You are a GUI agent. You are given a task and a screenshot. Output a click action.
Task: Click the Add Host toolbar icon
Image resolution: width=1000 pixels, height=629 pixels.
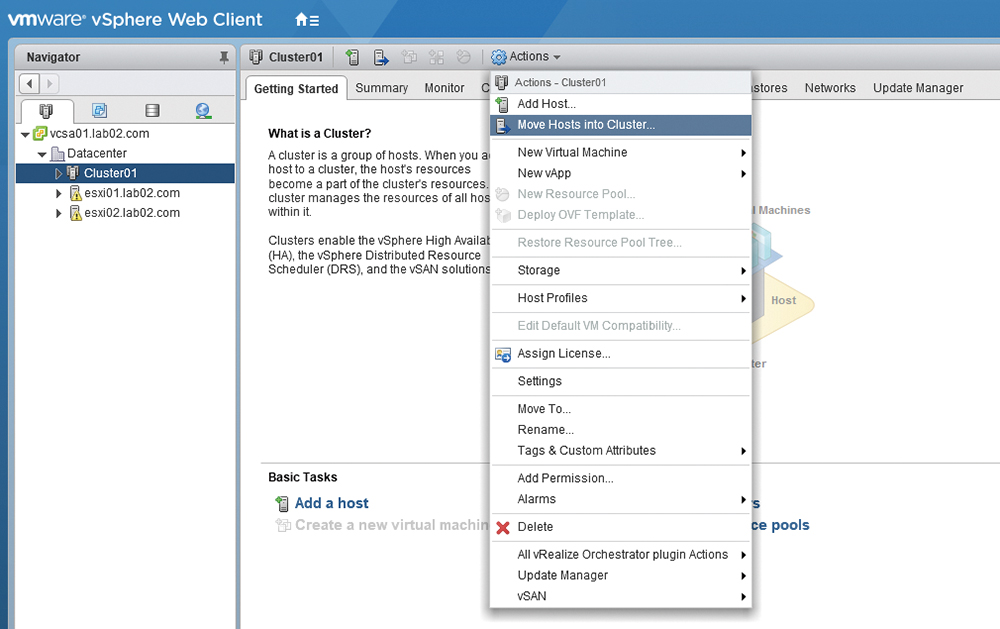(x=353, y=57)
